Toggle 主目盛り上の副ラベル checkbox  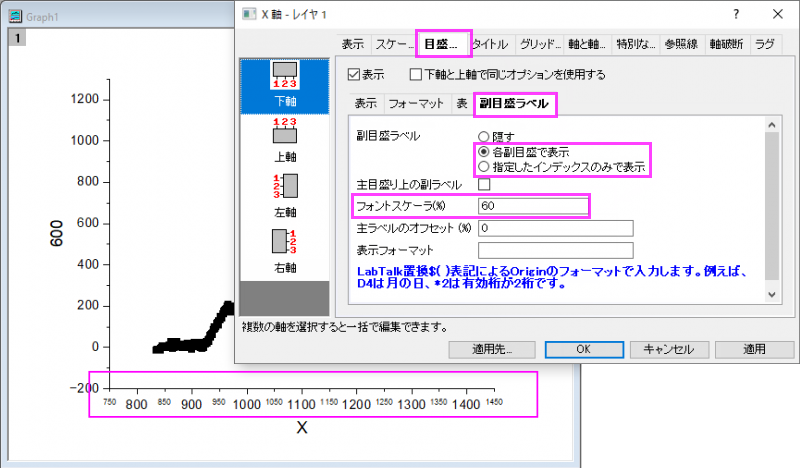[x=484, y=184]
